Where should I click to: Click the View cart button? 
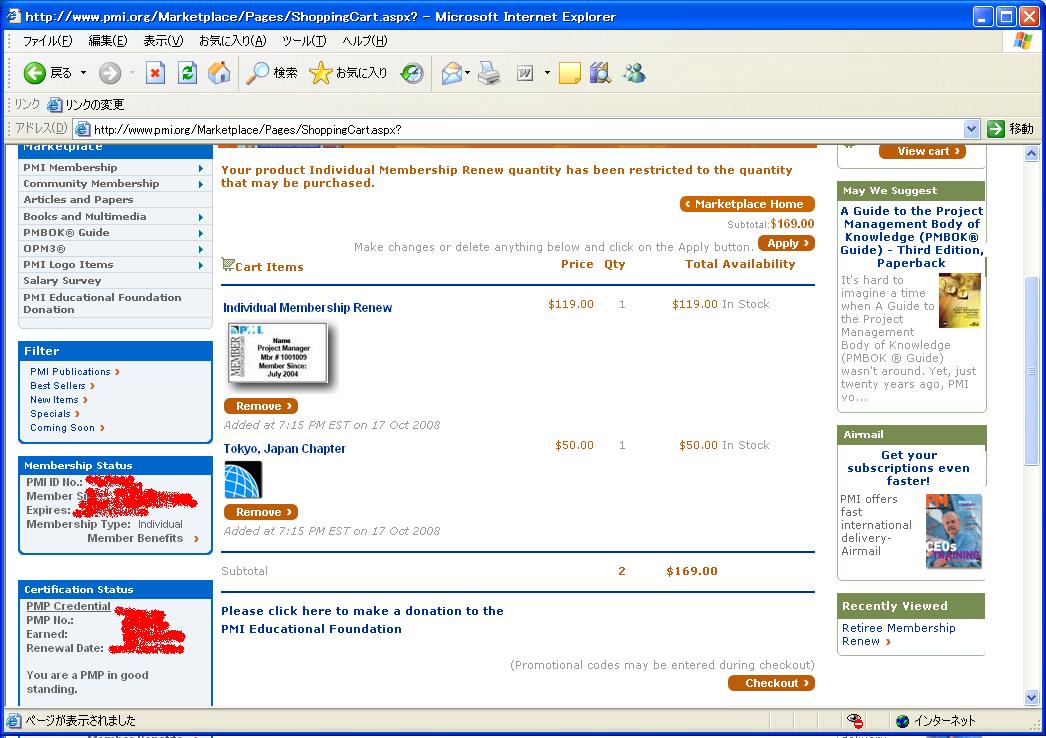tap(923, 151)
